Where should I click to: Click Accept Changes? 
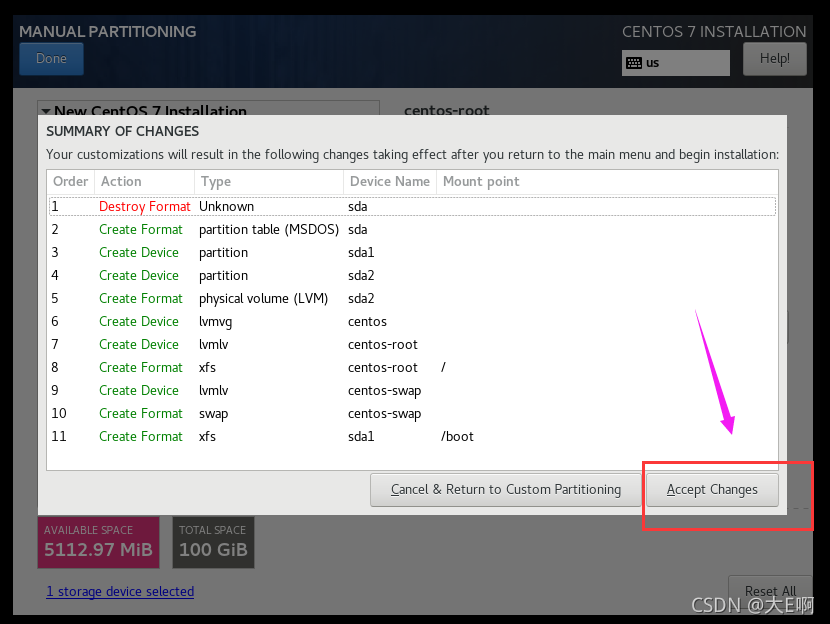711,489
